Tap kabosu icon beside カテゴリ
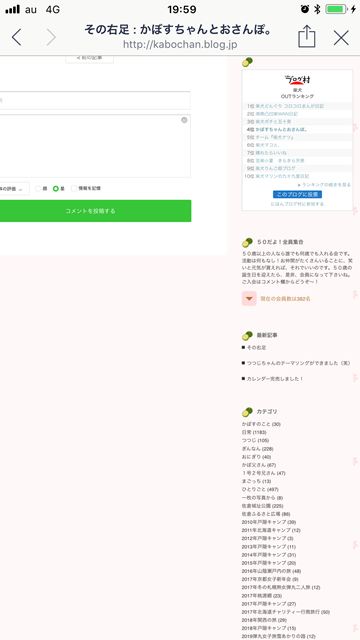360x640 pixels. point(247,412)
